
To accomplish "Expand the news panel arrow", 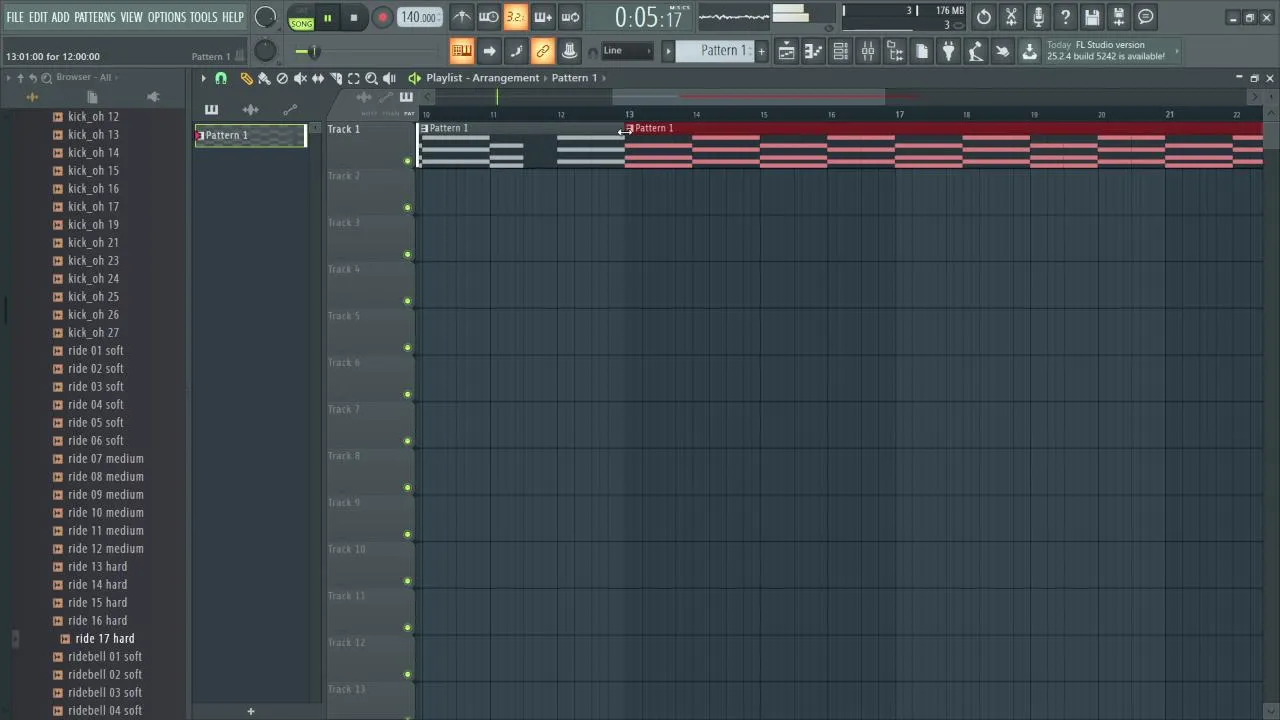I will tap(1177, 51).
